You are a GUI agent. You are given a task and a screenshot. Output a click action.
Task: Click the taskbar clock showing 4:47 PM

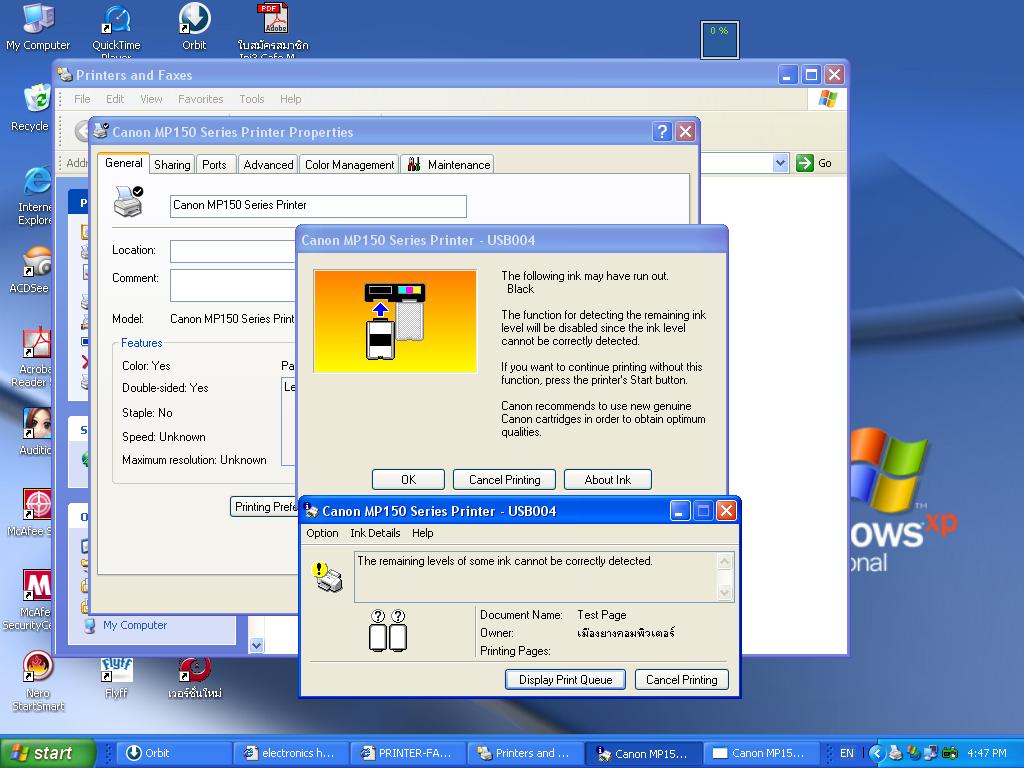tap(987, 753)
